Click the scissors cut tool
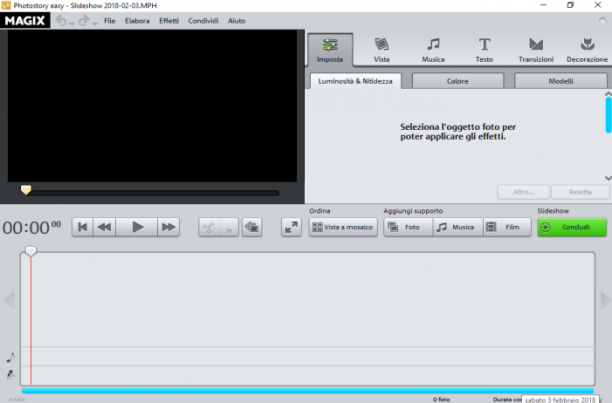This screenshot has width=612, height=403. tap(209, 227)
